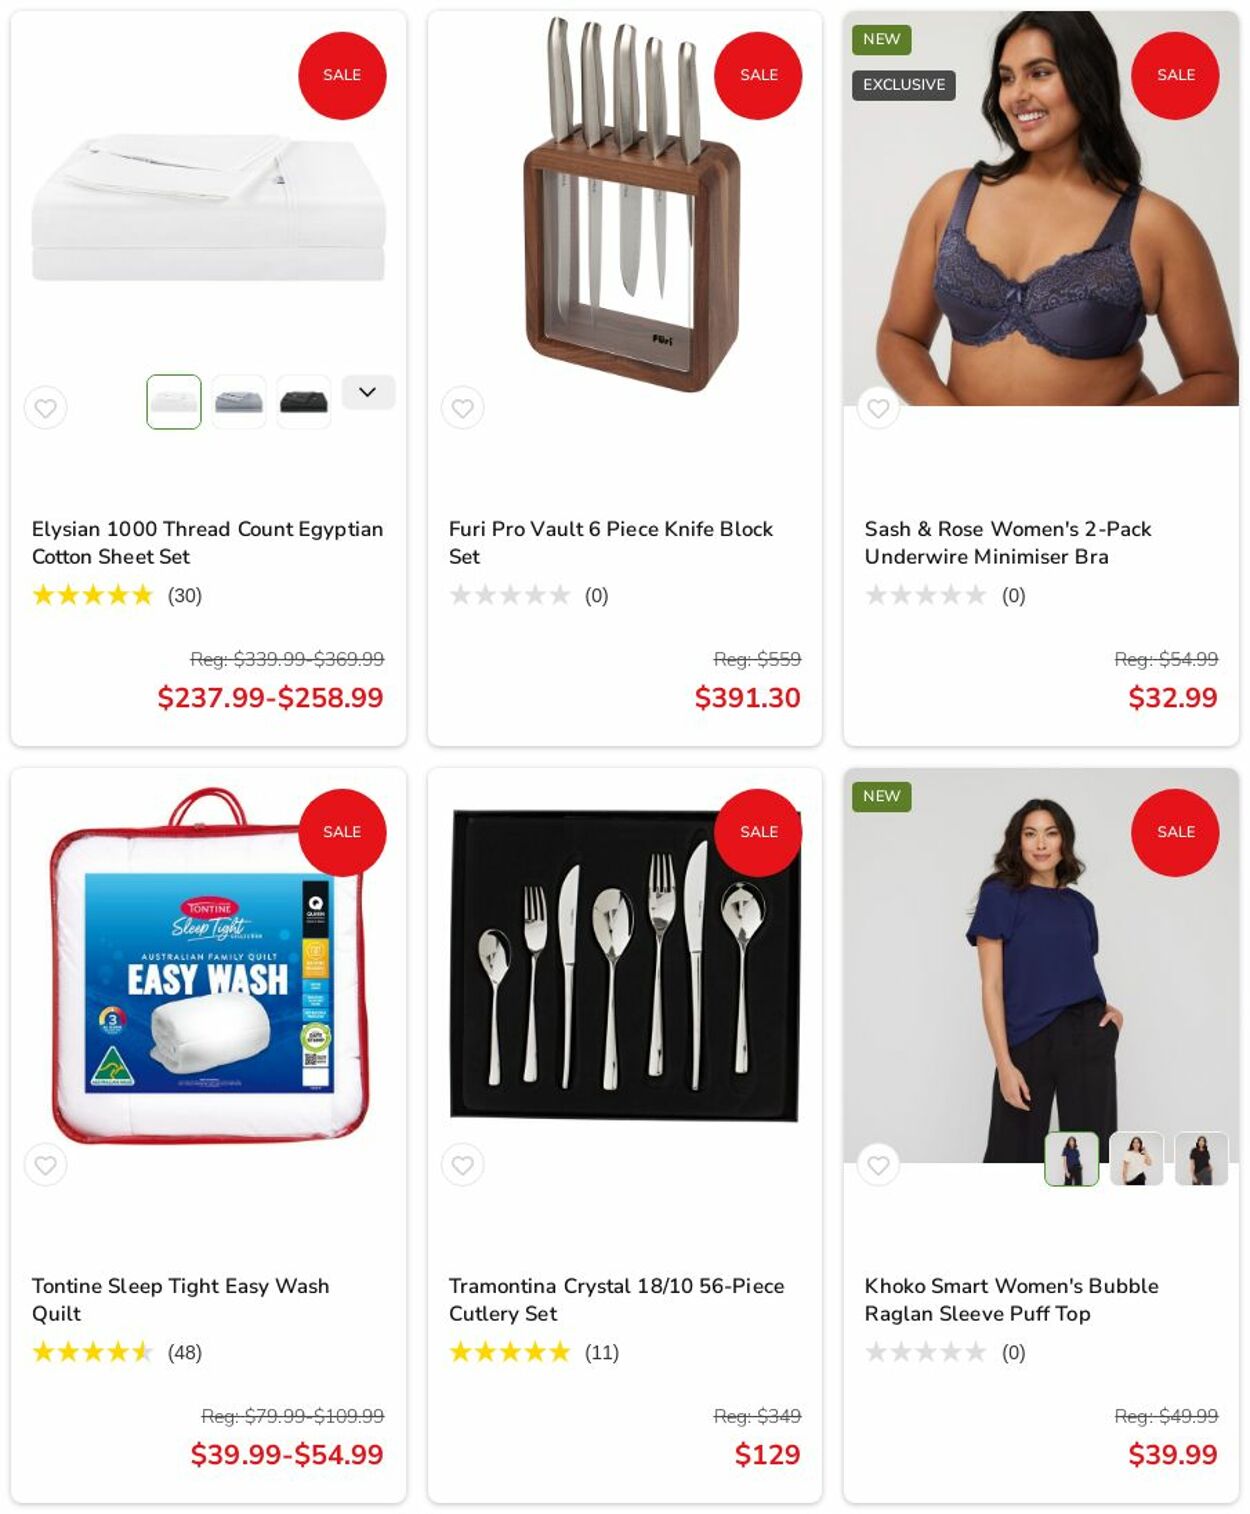1250x1514 pixels.
Task: View 48 reviews for Tontine quilt
Action: click(x=185, y=1353)
